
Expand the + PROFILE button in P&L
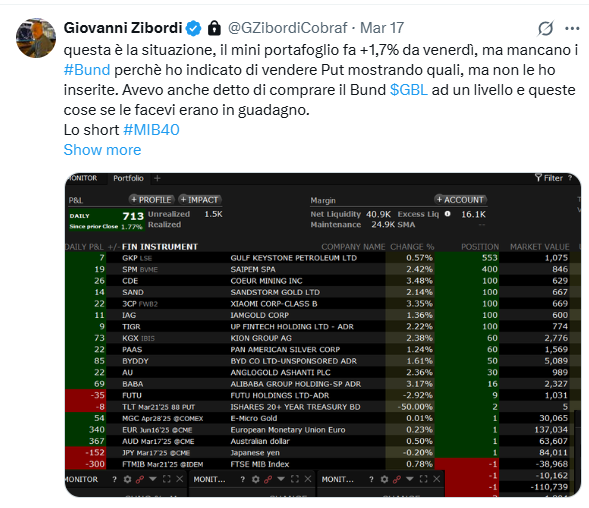[x=151, y=200]
